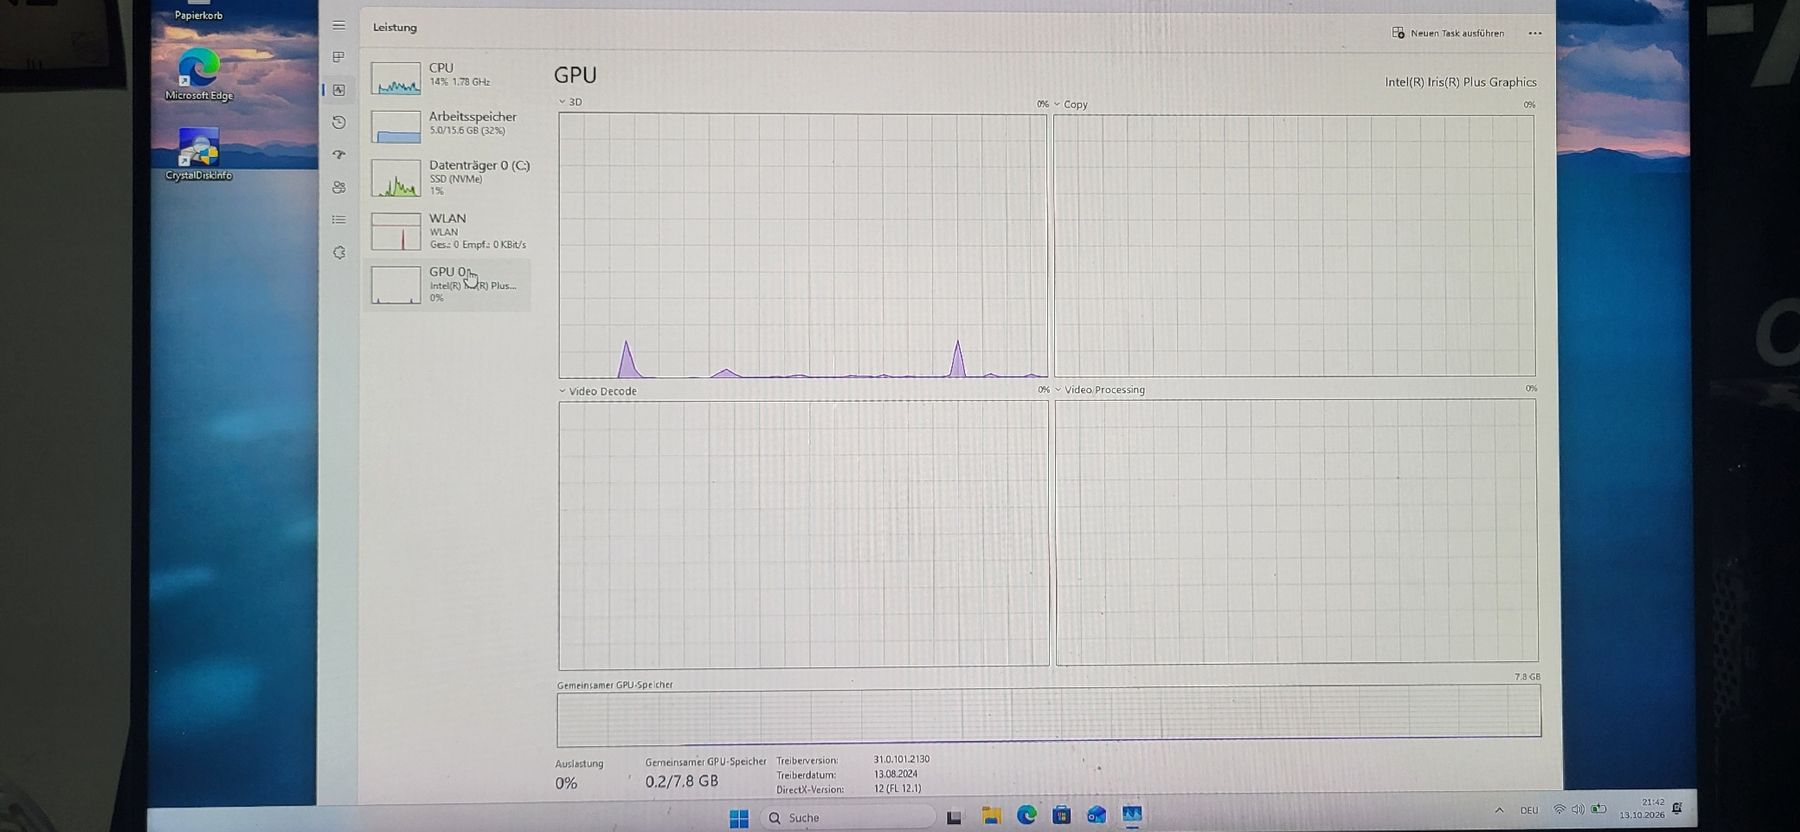Open the App history page icon
The image size is (1800, 832).
(x=339, y=122)
